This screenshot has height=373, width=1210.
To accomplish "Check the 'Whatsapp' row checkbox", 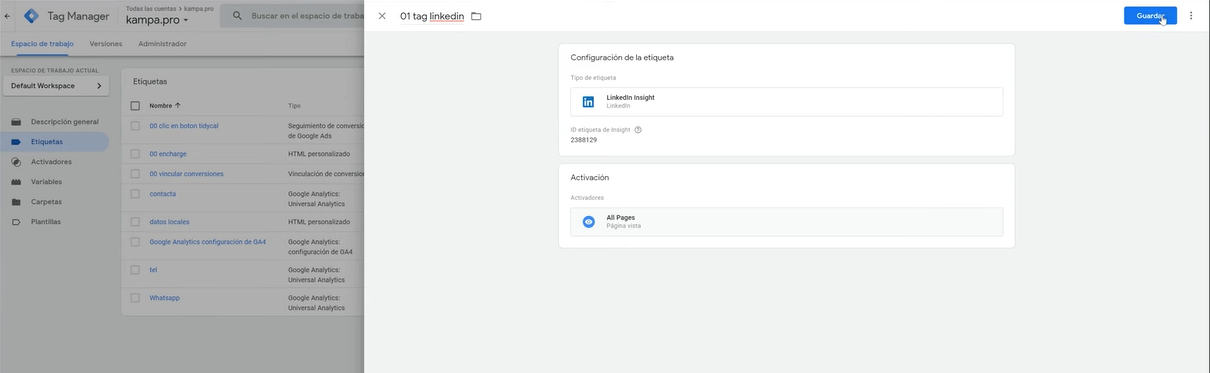I will click(x=135, y=298).
